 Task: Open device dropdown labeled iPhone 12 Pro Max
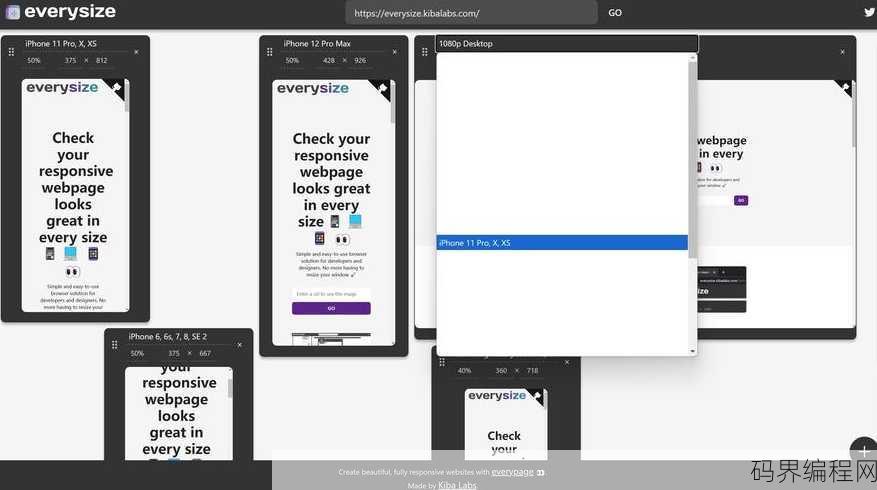(x=334, y=44)
